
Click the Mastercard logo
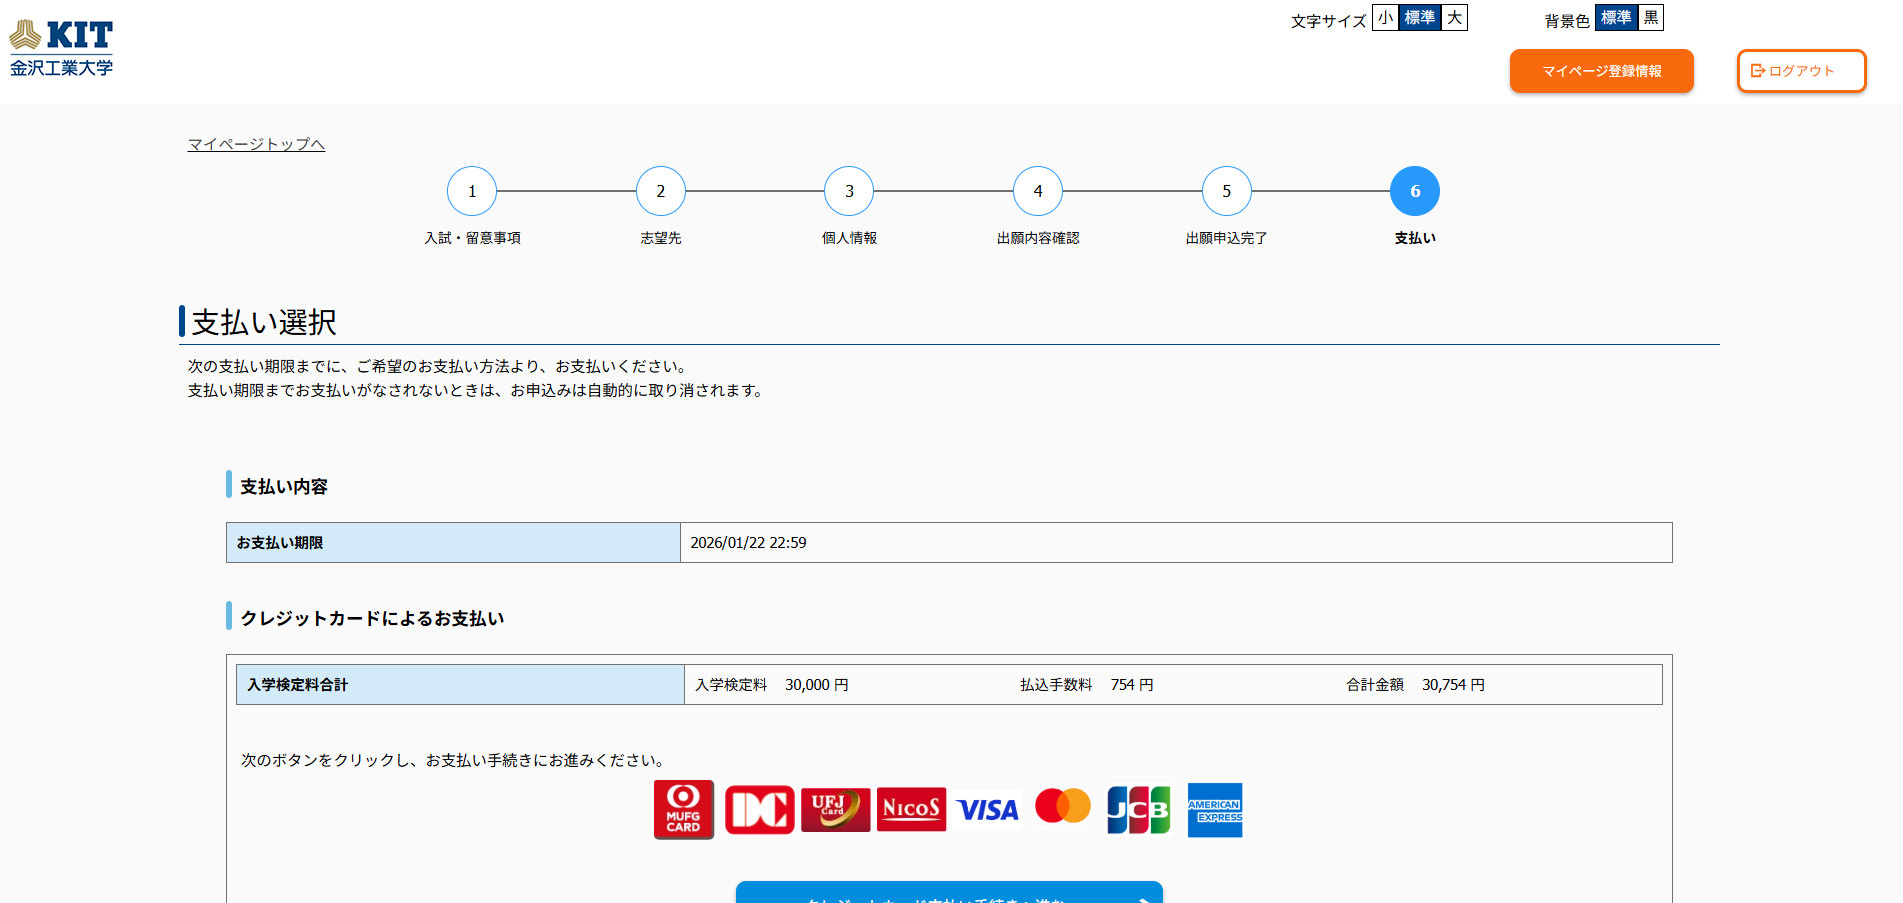pos(1062,806)
